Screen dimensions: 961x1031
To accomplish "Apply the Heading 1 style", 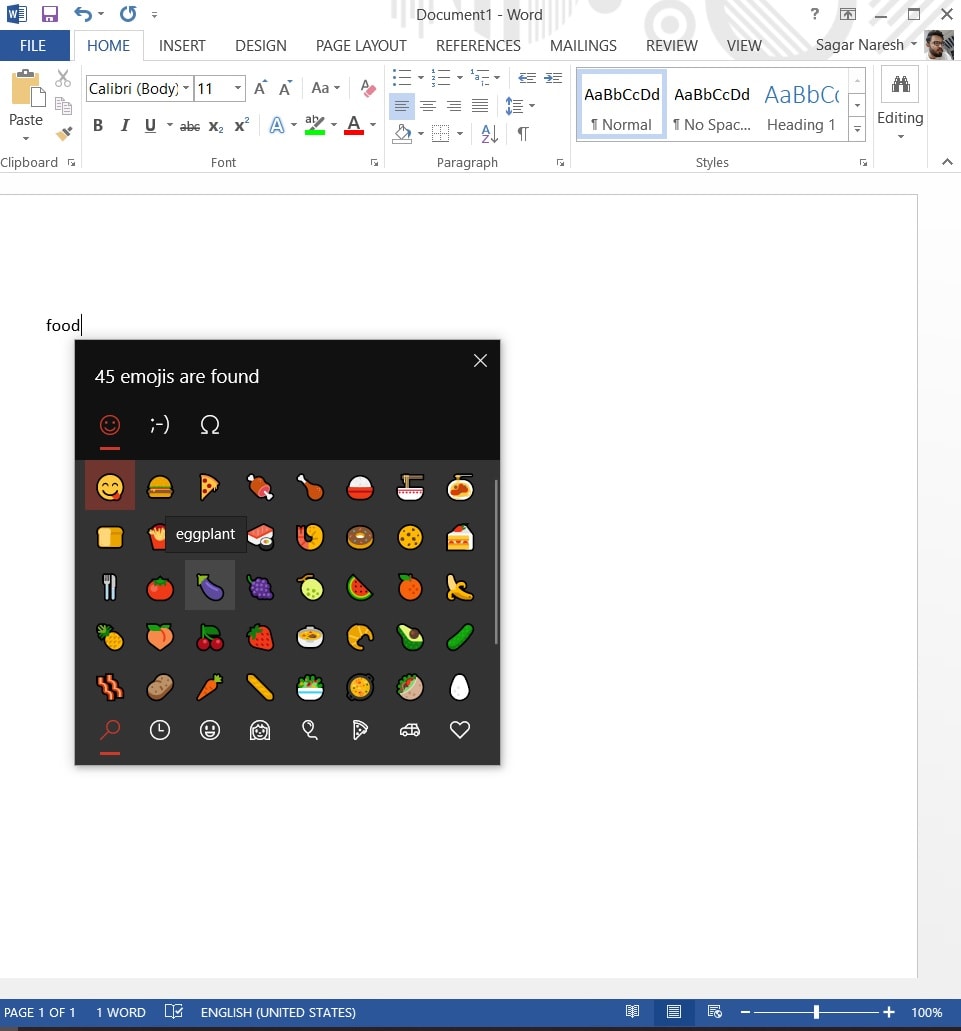I will point(801,105).
